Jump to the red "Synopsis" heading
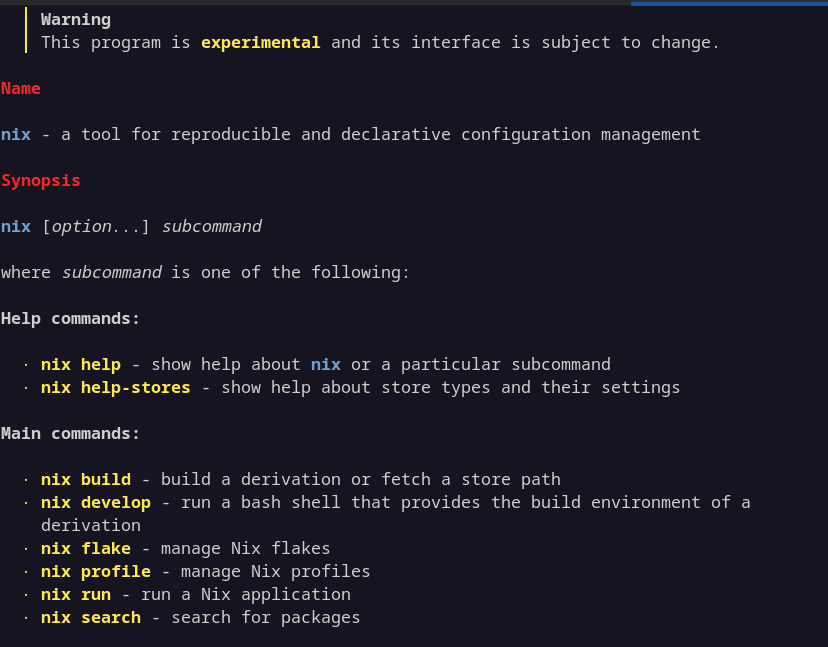The width and height of the screenshot is (828, 647). [x=41, y=181]
